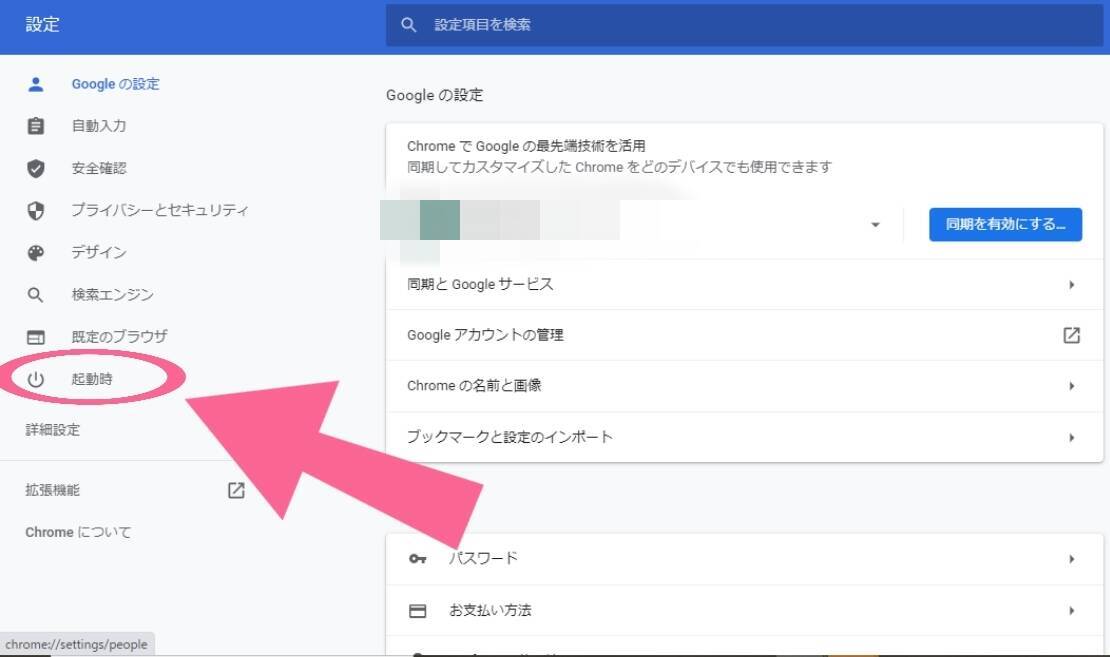Click the shield checkmark icon for 安全確認

click(36, 168)
